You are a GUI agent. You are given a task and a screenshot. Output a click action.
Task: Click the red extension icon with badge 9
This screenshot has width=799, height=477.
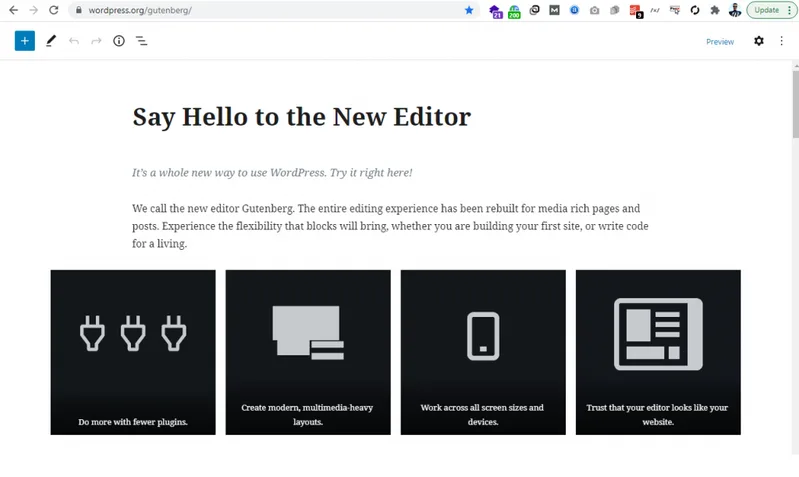click(x=635, y=11)
